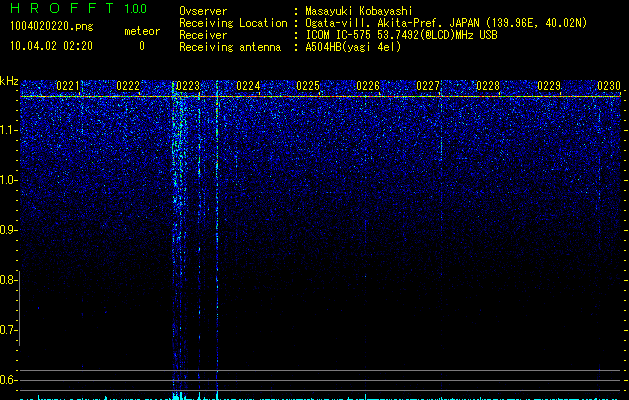Select receiver ICOM IC-575 53.7492 MHz text
Viewport: 629px width, 400px height.
401,35
